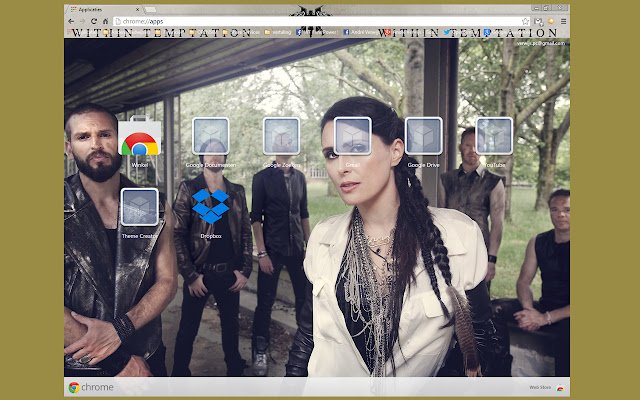The width and height of the screenshot is (640, 400).
Task: Open the Theme Creator app
Action: point(140,207)
